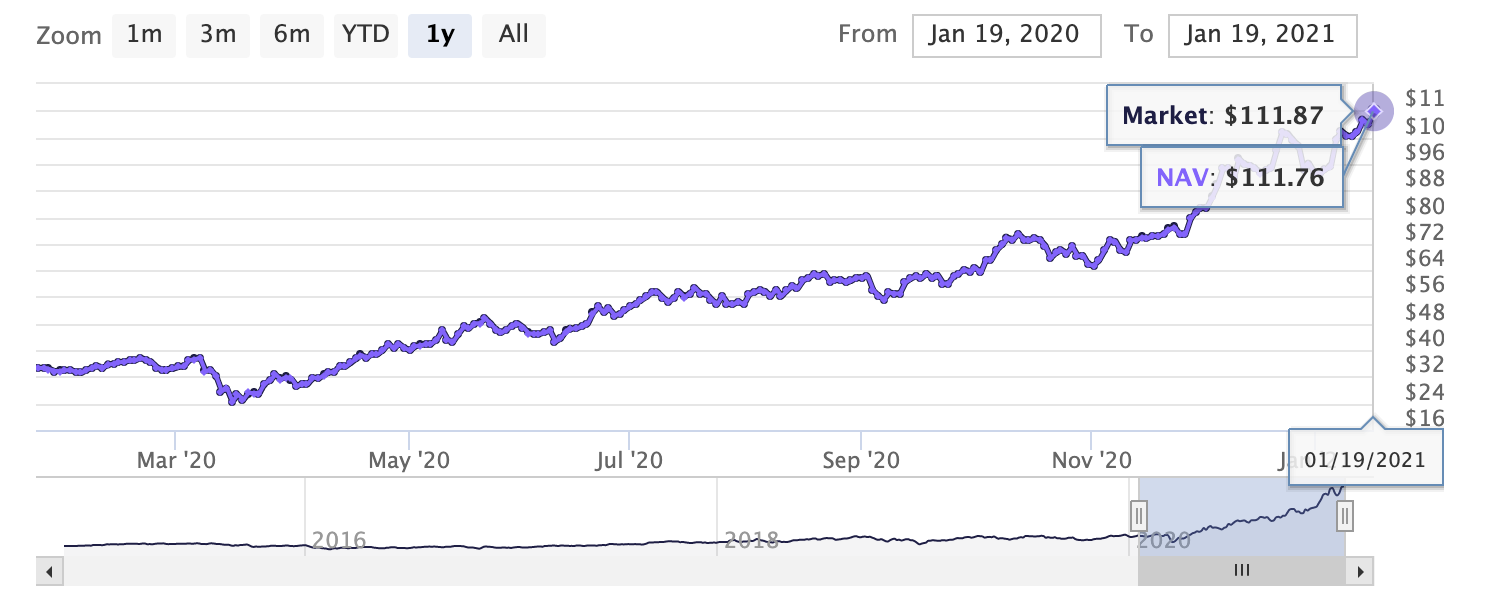
Task: Click the 01/19/2021 date label
Action: pos(1365,459)
